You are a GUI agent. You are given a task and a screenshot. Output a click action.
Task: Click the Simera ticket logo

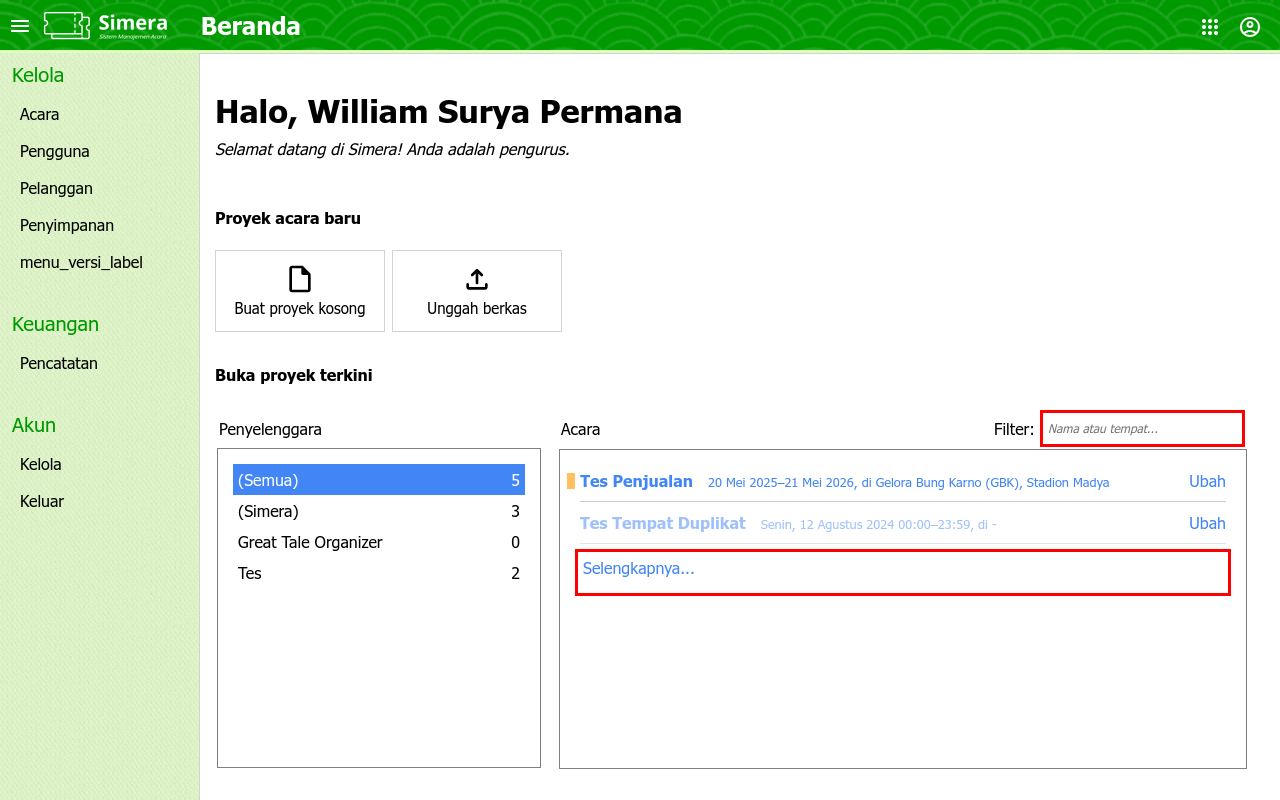(x=67, y=26)
